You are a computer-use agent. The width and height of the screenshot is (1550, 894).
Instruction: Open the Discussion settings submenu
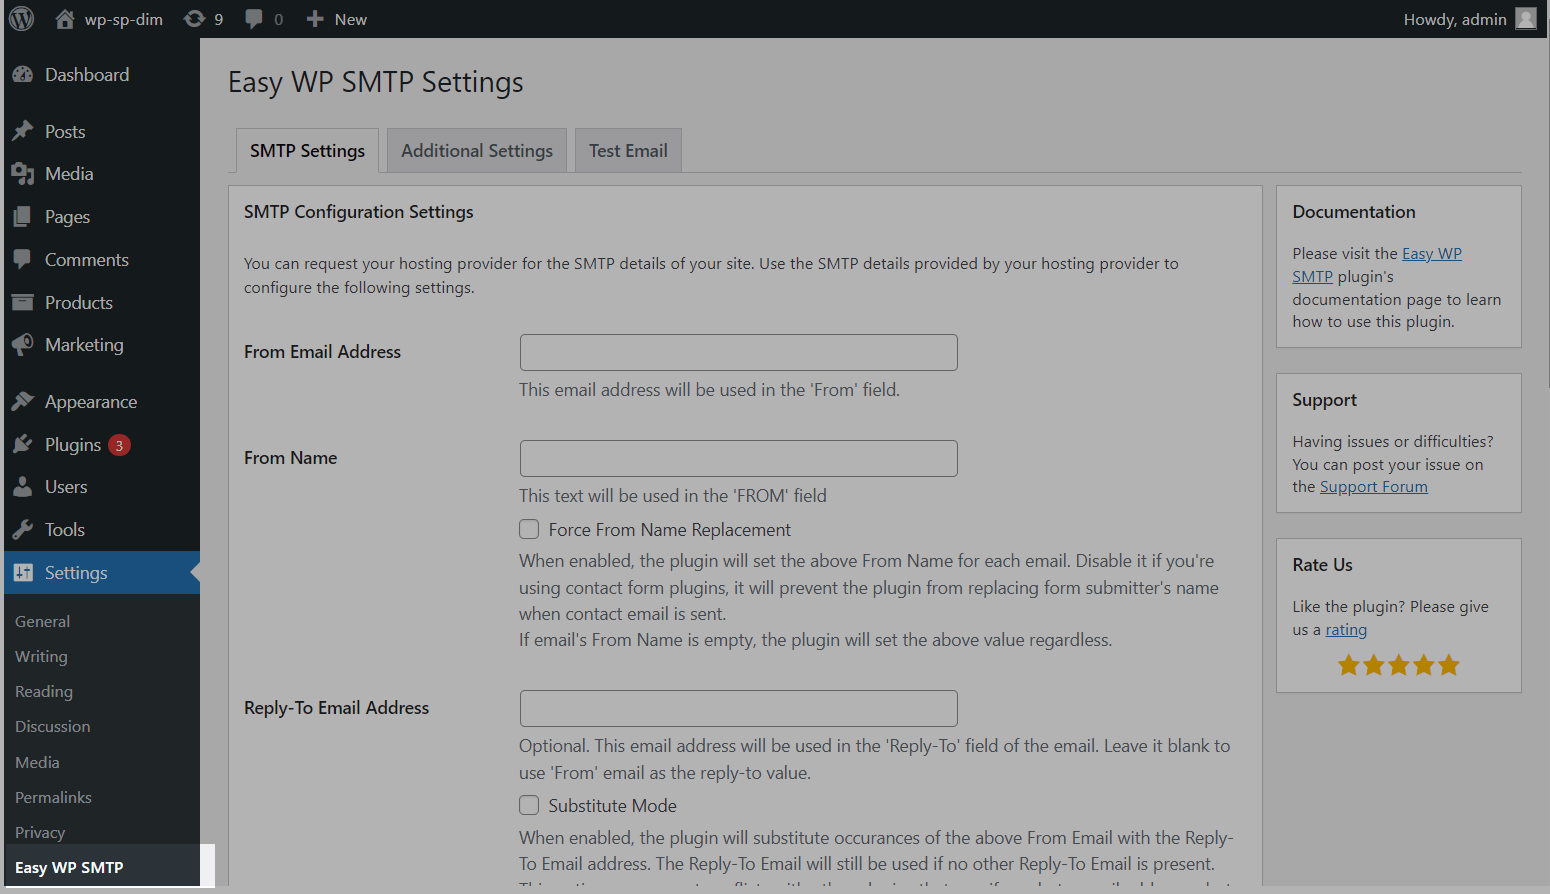[52, 726]
